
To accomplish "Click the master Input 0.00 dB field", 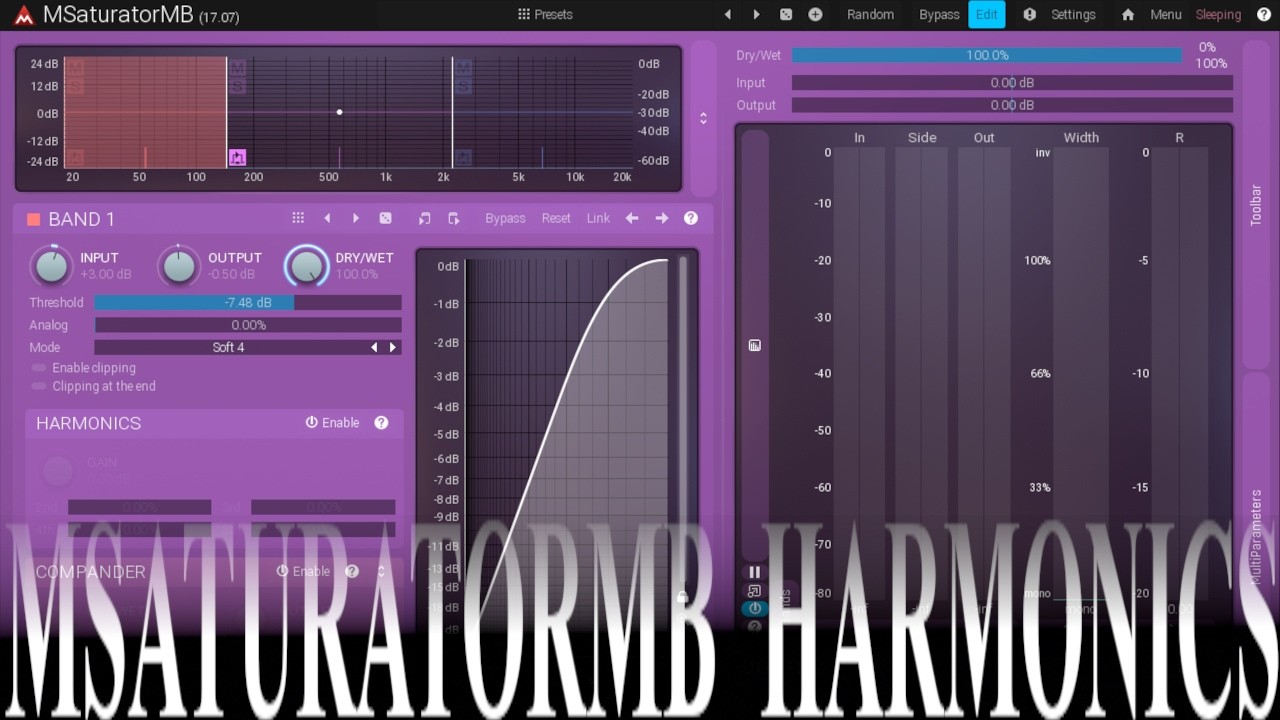I will (1012, 83).
